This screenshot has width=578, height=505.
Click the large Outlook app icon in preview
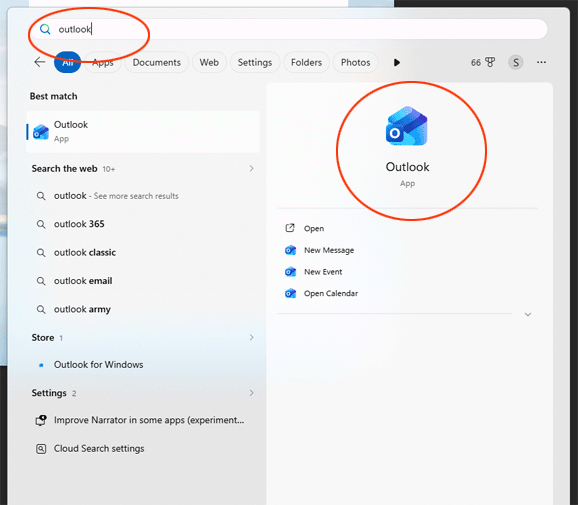pos(407,126)
